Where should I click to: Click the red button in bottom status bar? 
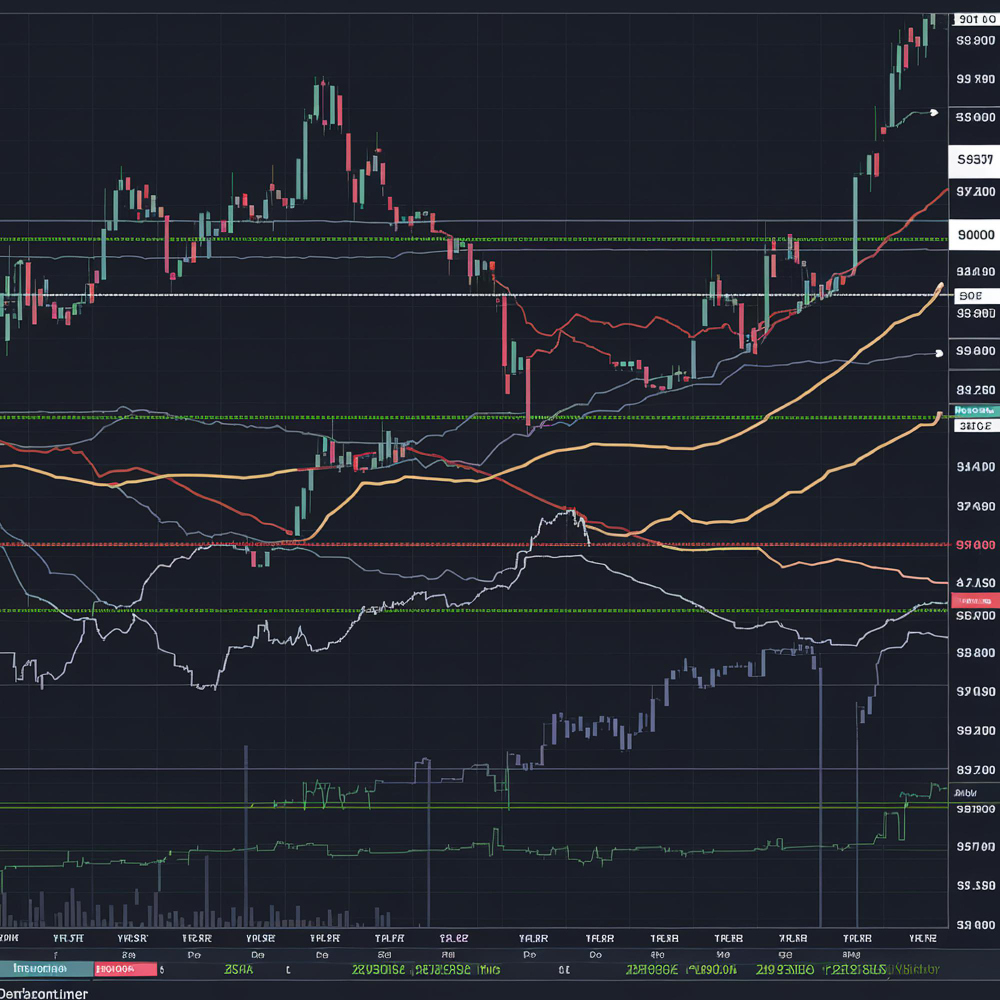point(126,969)
